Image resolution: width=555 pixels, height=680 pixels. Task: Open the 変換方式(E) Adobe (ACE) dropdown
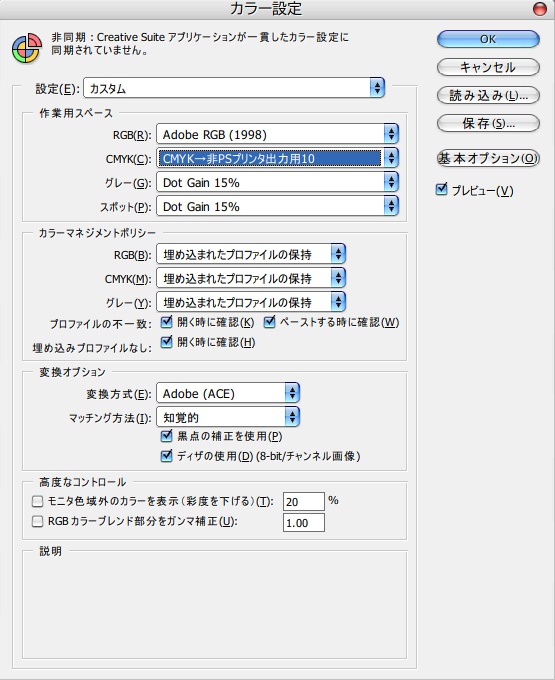point(228,393)
